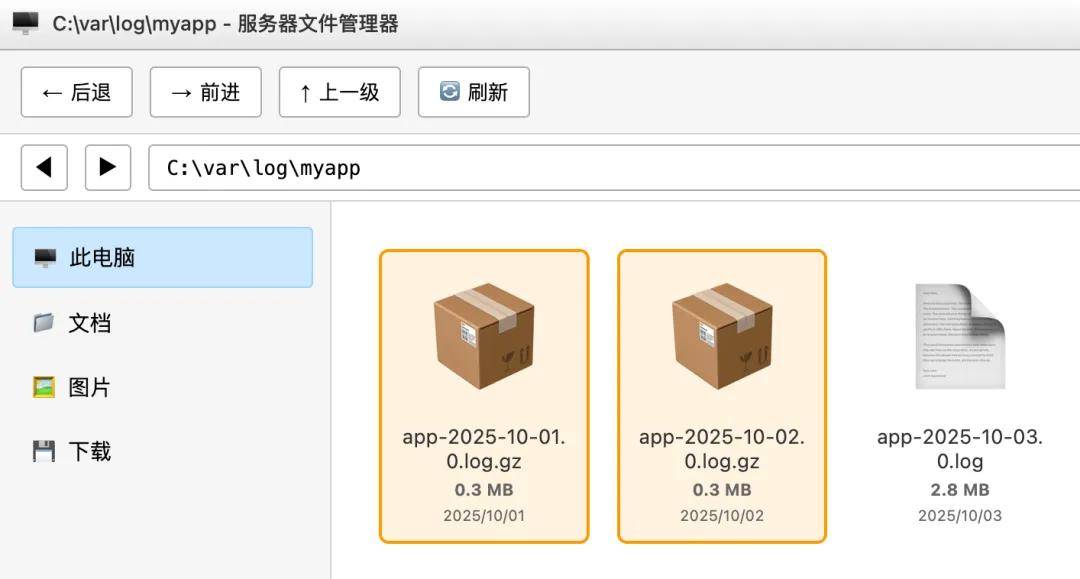Click the picture icon beside 图片

coord(44,387)
